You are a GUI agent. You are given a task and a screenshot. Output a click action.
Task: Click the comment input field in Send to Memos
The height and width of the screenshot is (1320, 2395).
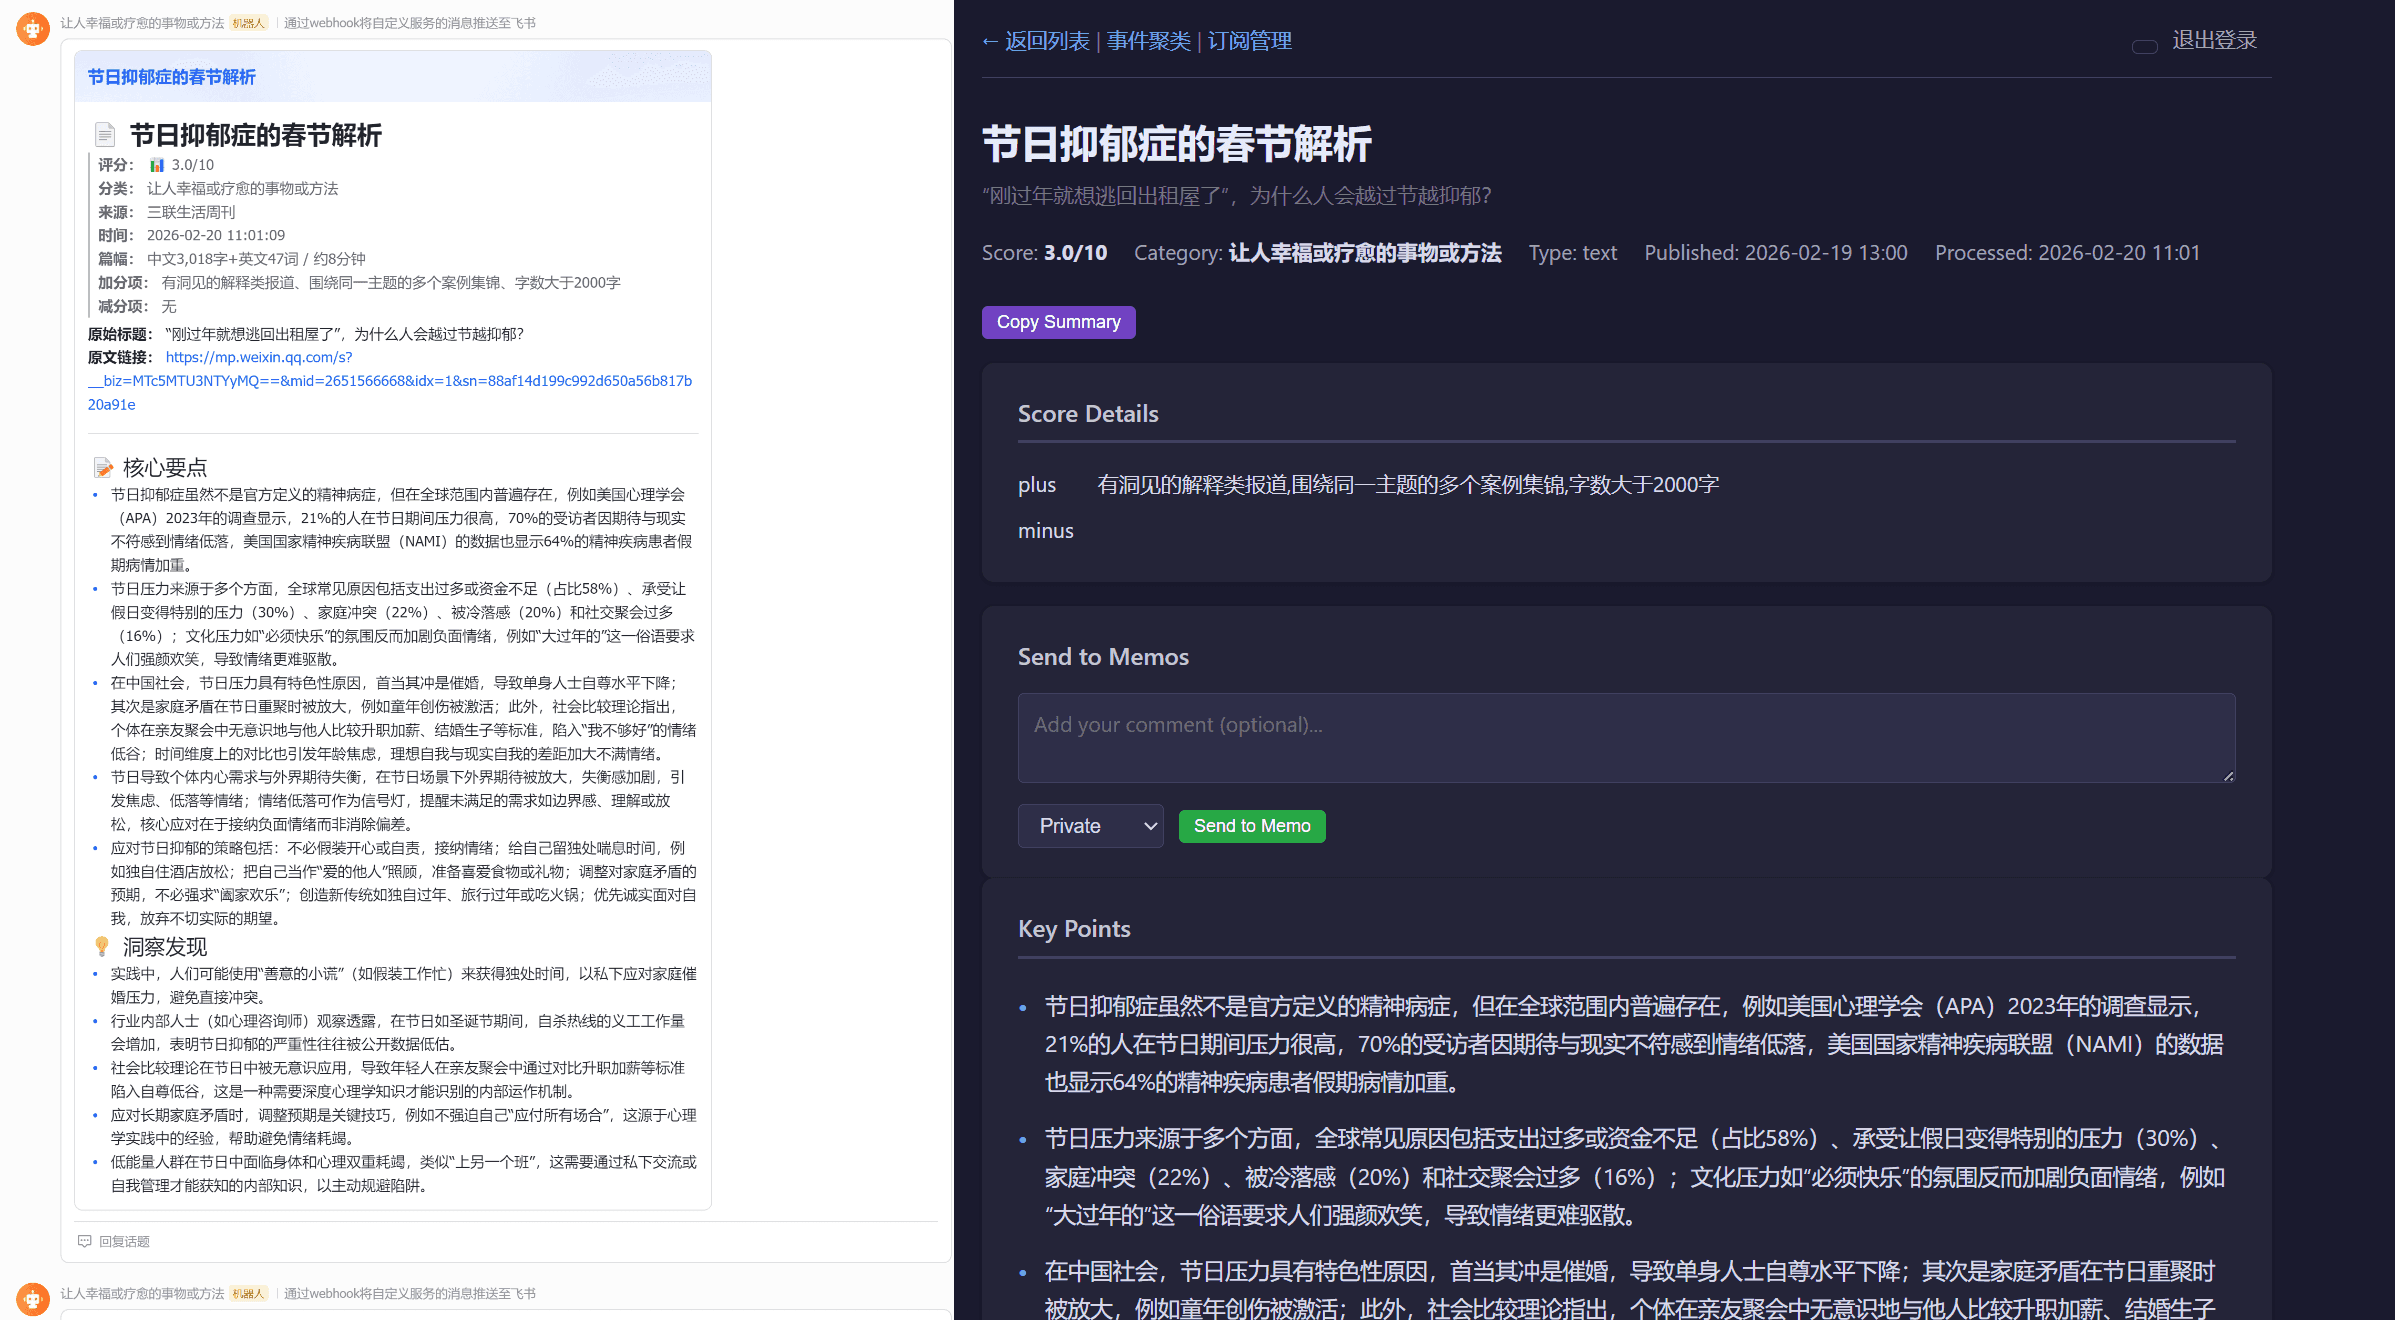click(1625, 738)
